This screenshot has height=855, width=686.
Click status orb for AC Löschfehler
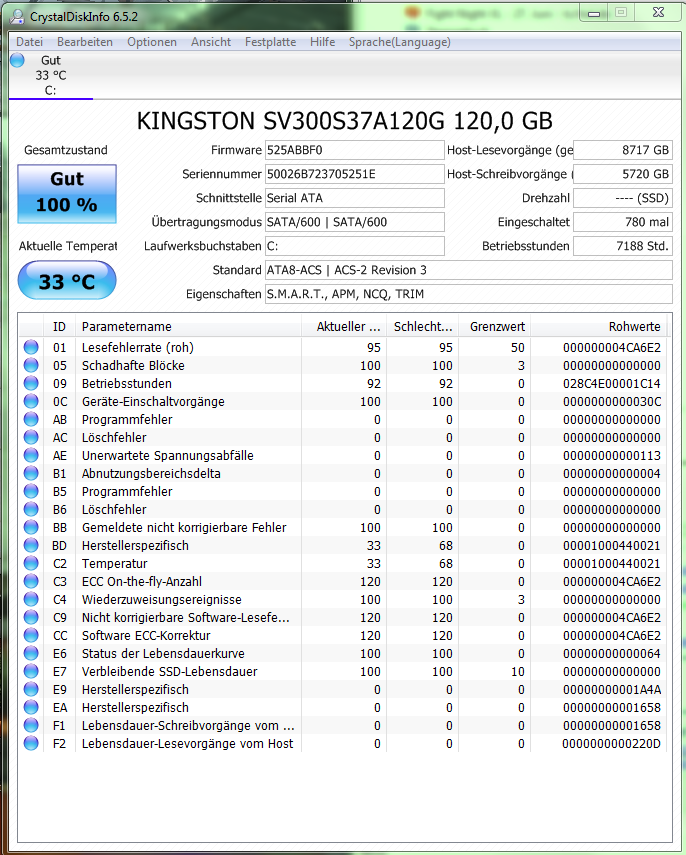pyautogui.click(x=31, y=437)
